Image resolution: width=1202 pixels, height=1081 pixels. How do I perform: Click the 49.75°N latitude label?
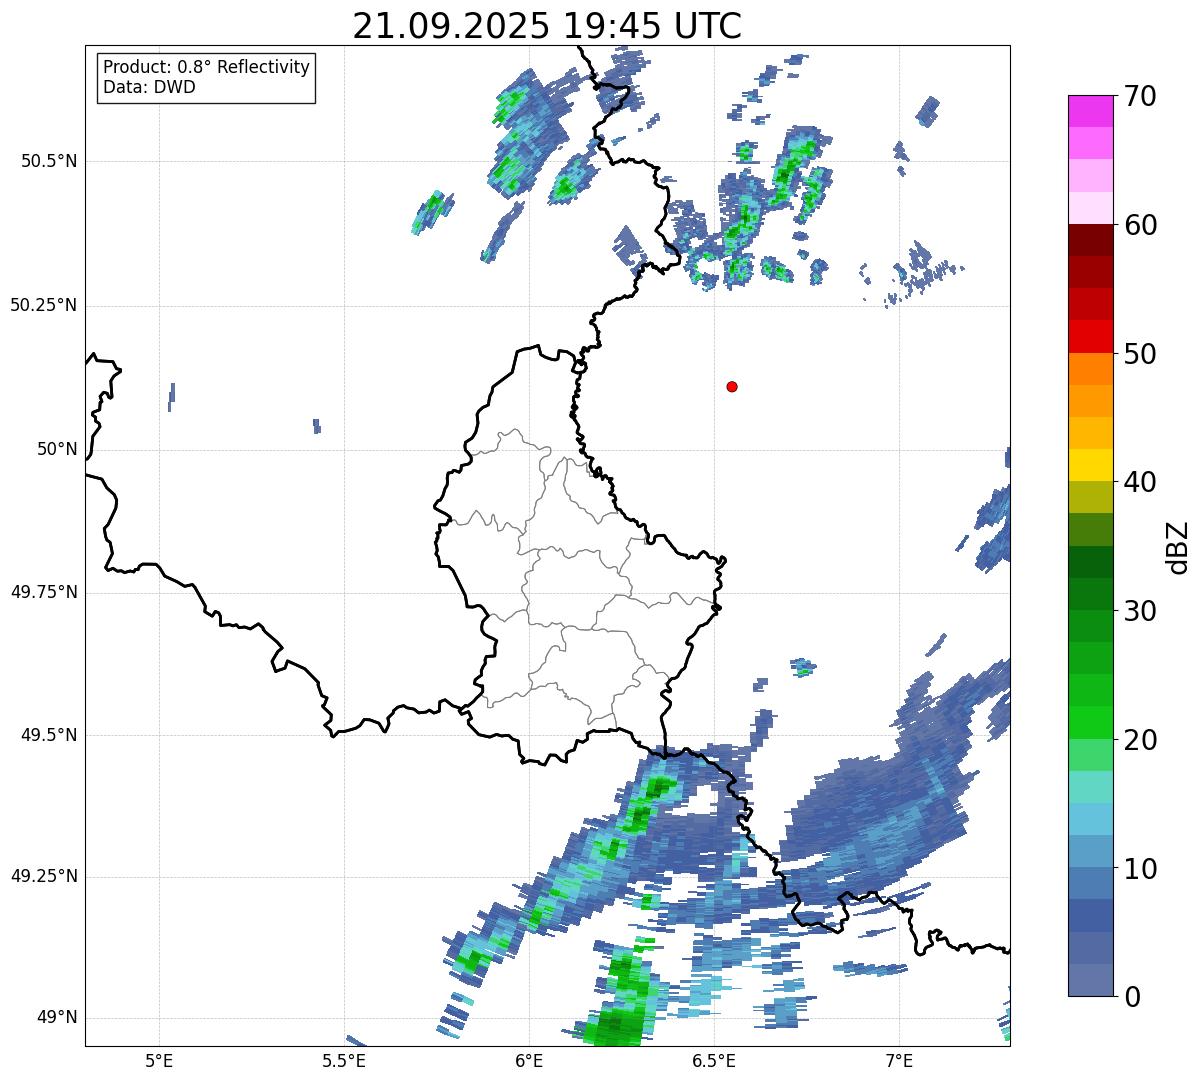[x=44, y=592]
